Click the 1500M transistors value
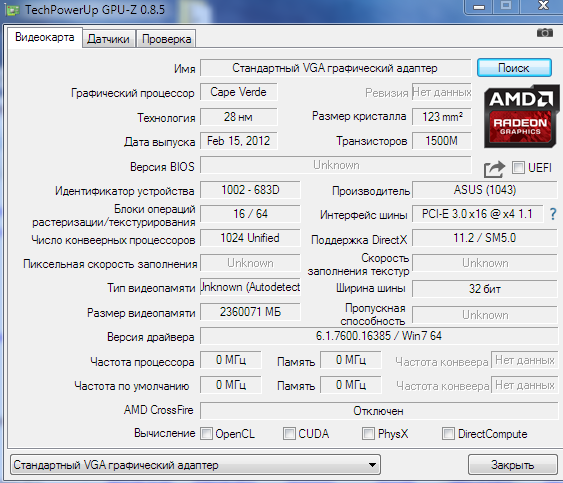563x483 pixels. point(442,141)
